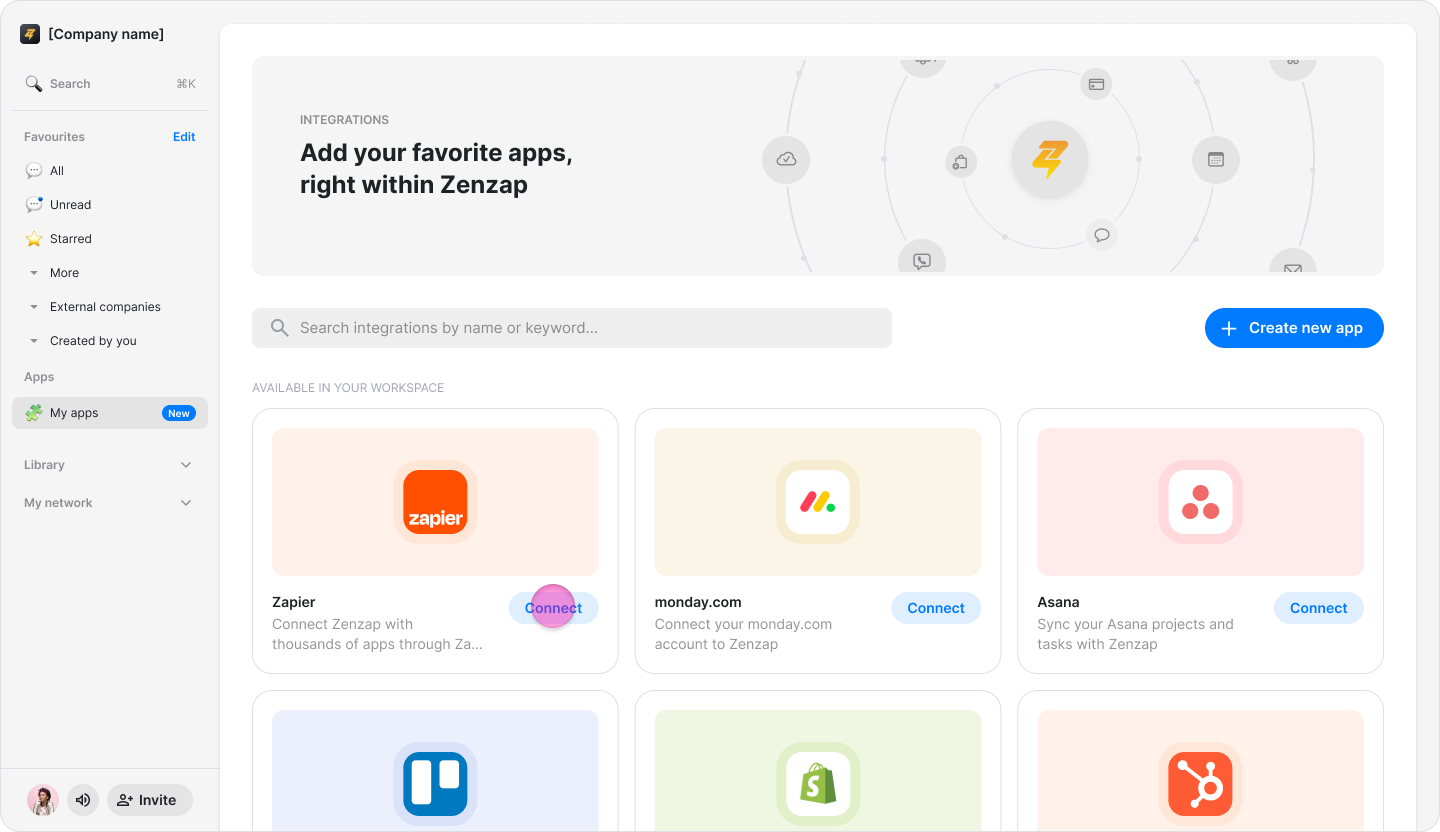Click the Asana card title text
Screen dimensions: 1440x832
pyautogui.click(x=1059, y=602)
